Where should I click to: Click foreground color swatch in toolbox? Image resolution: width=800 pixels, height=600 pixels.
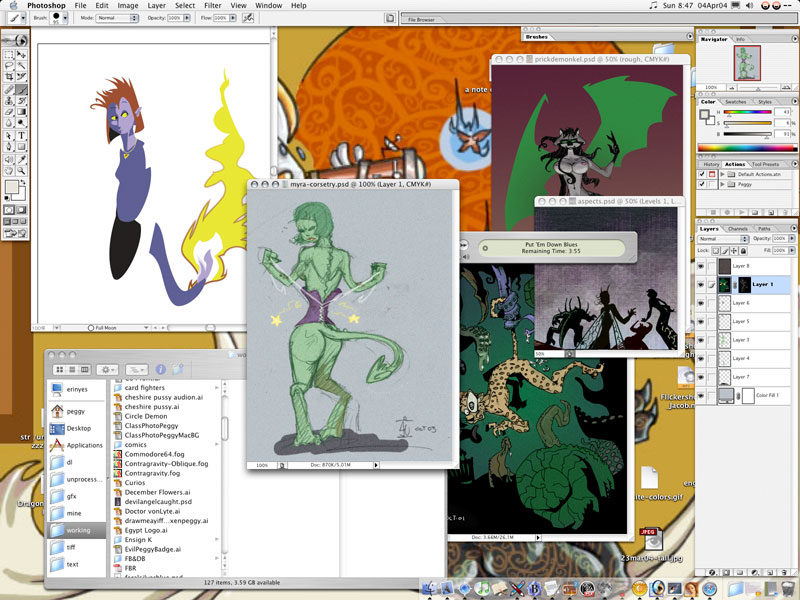(x=11, y=187)
